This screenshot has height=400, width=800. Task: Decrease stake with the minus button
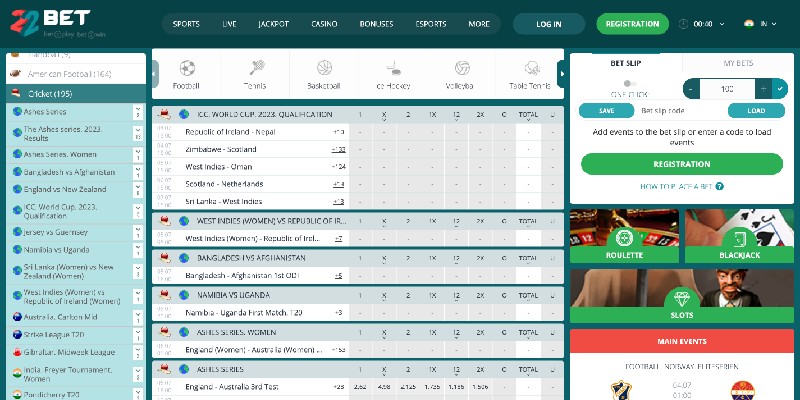pos(691,89)
